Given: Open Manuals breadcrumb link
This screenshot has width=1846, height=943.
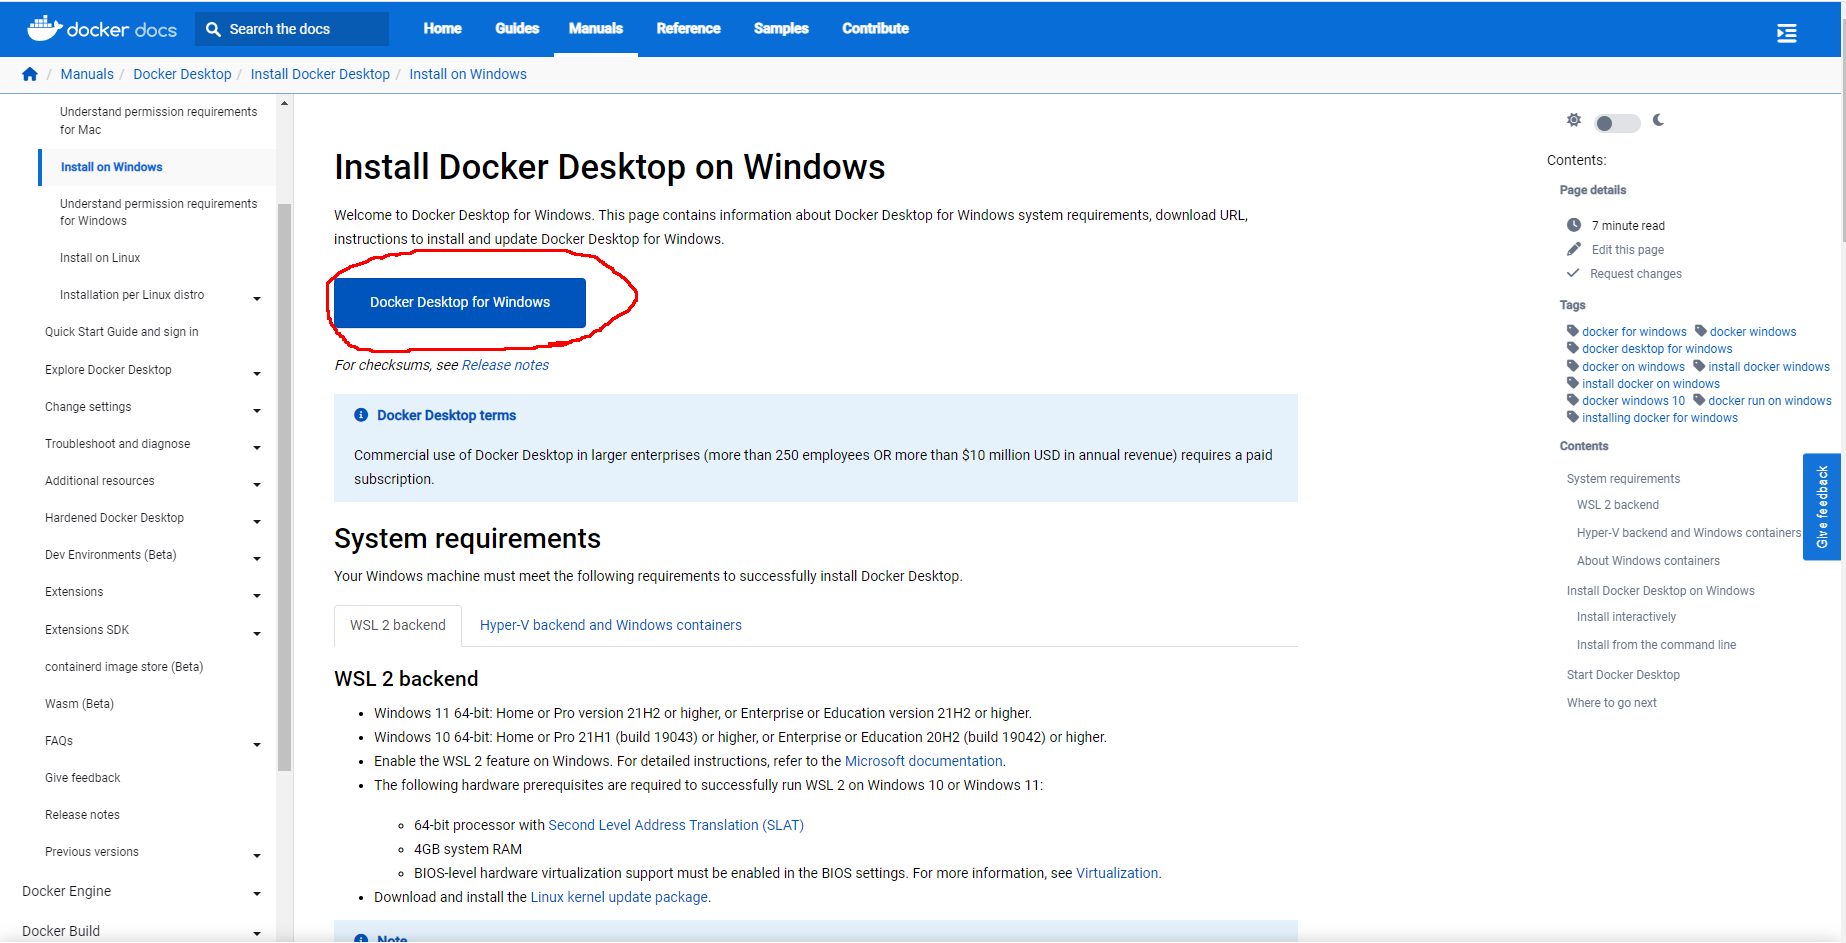Looking at the screenshot, I should 87,74.
